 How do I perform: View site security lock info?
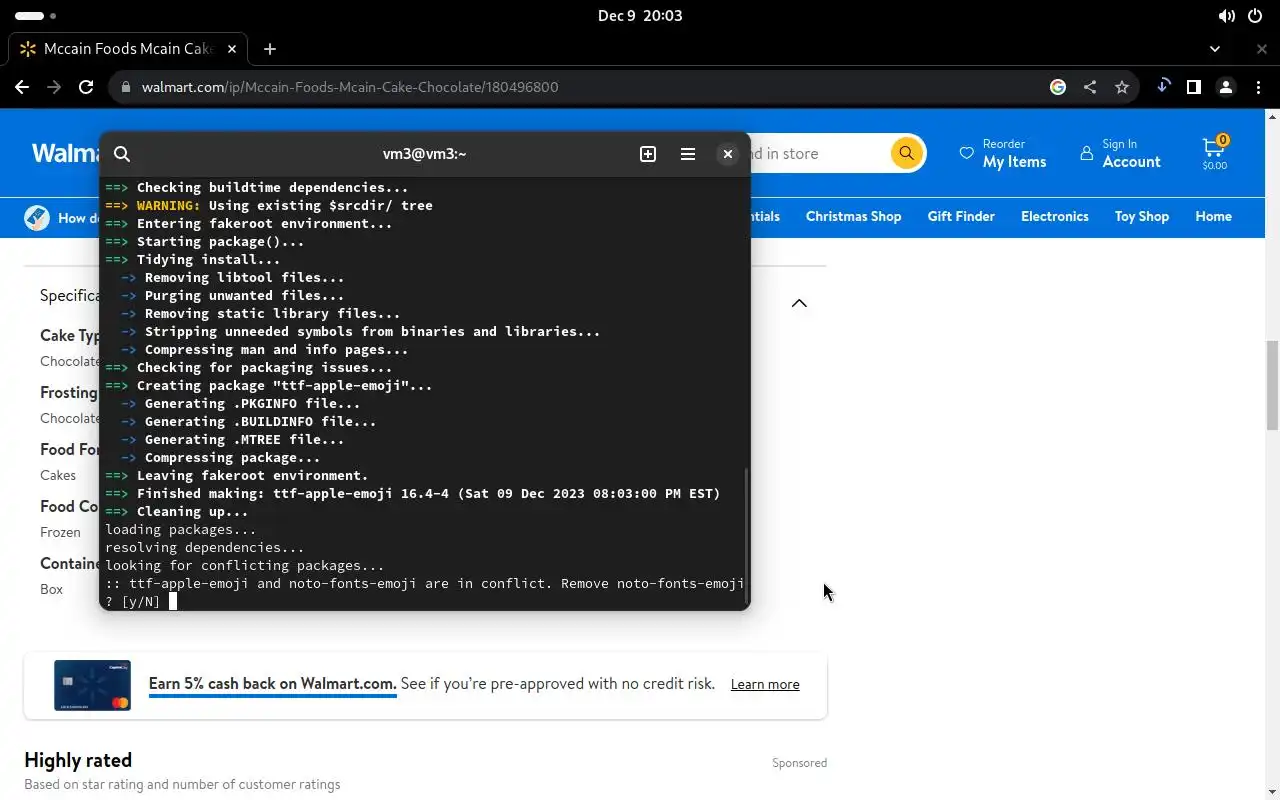pyautogui.click(x=125, y=87)
